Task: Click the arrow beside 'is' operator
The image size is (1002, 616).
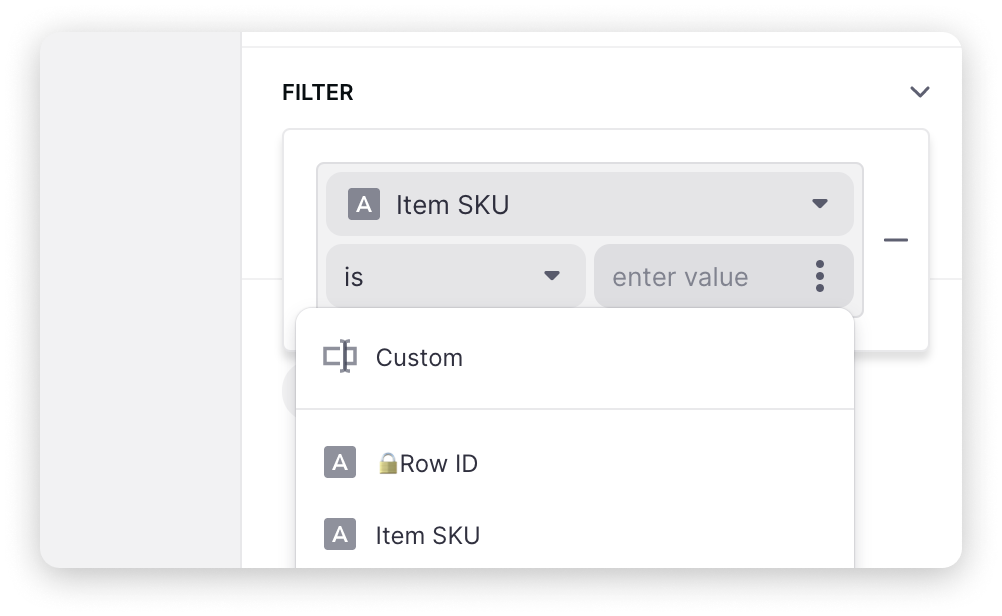Action: point(551,276)
